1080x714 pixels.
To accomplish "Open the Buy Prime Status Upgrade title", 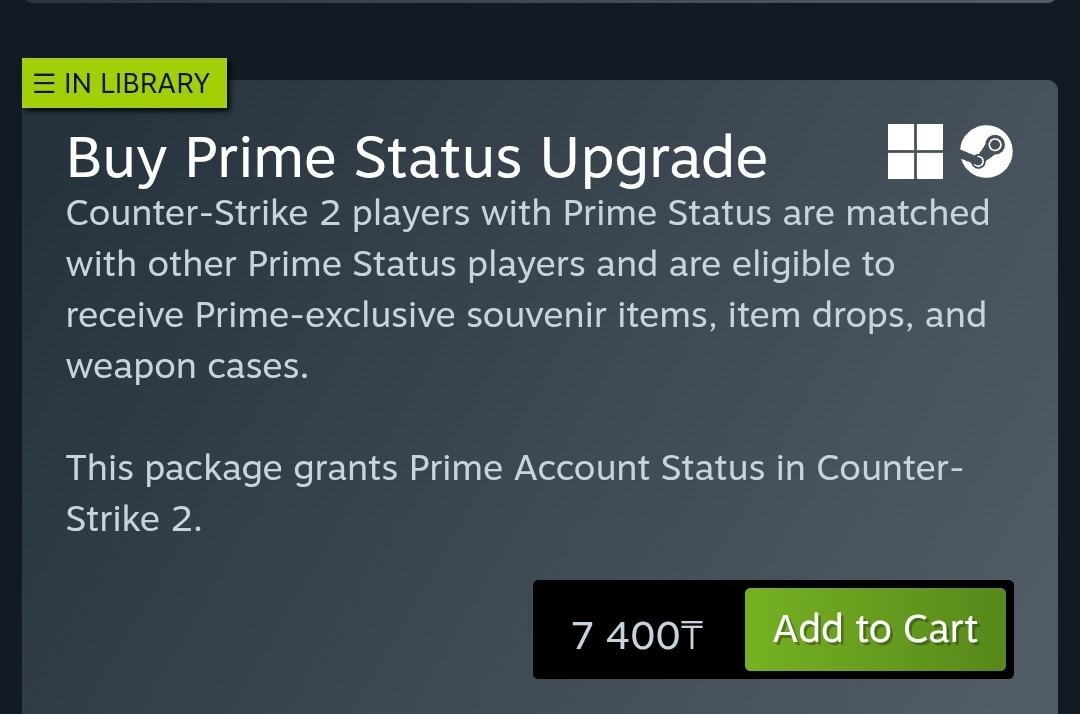I will pyautogui.click(x=416, y=158).
